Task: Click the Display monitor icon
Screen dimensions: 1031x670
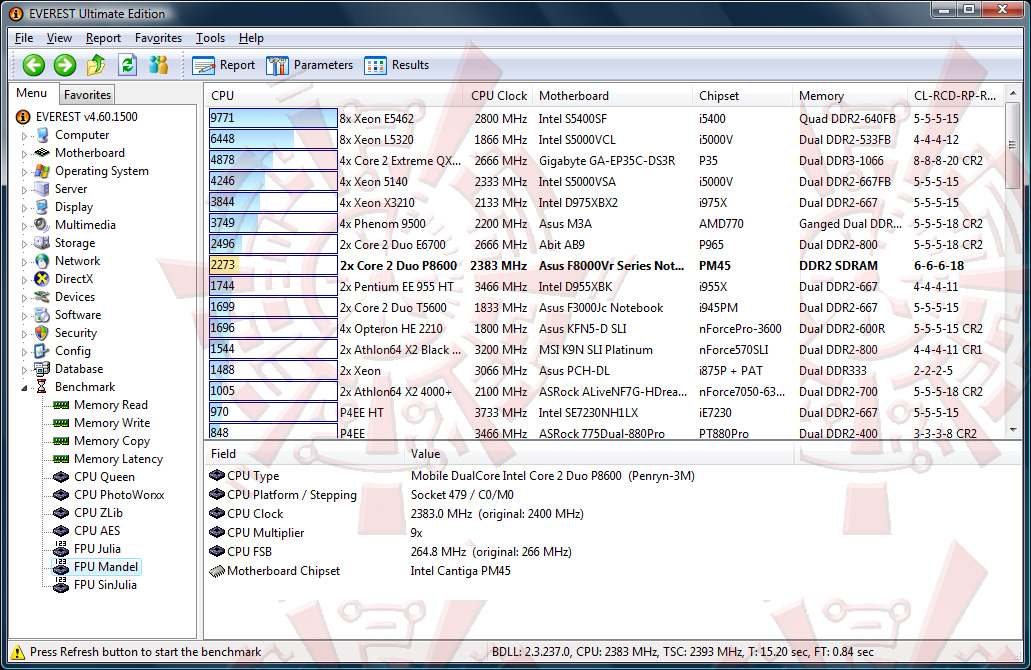Action: [43, 207]
